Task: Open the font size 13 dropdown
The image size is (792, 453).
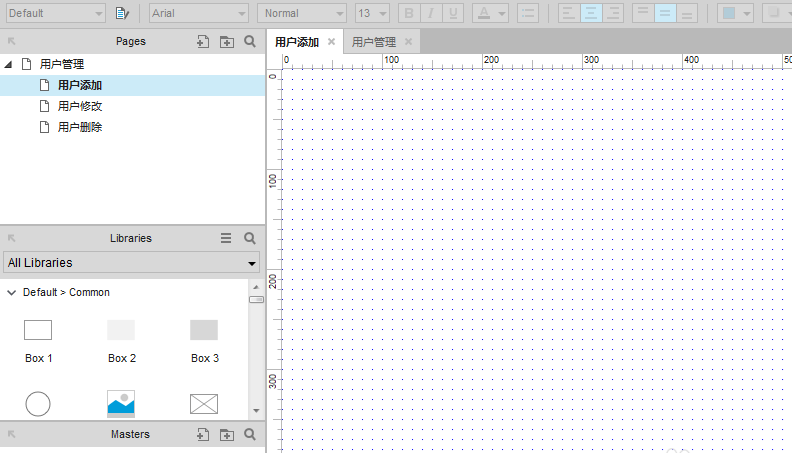Action: click(372, 13)
